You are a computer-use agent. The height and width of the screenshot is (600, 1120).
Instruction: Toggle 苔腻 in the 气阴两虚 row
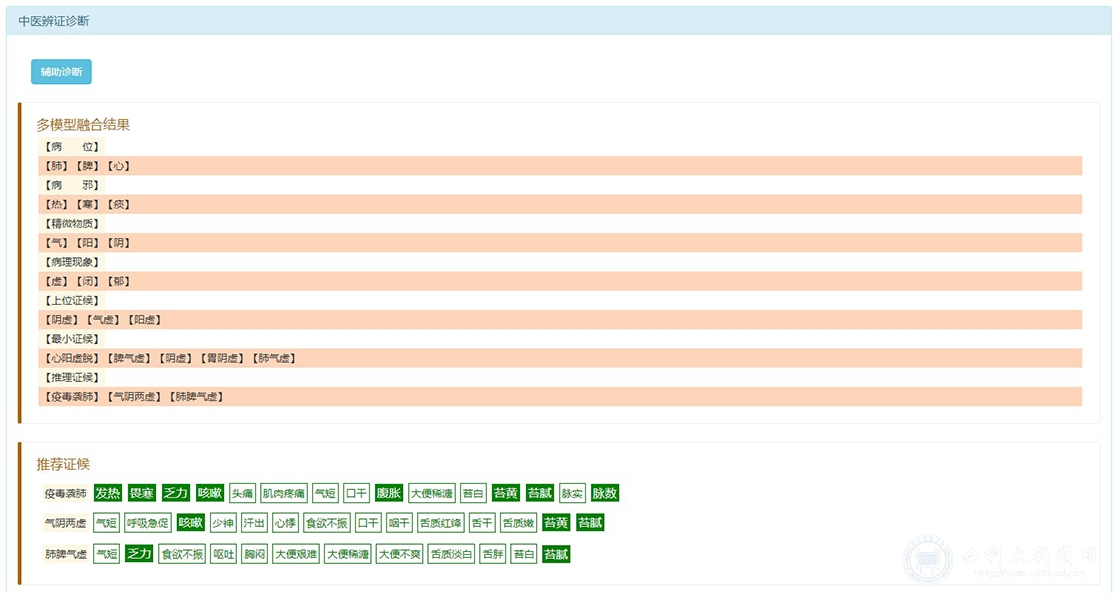coord(591,523)
